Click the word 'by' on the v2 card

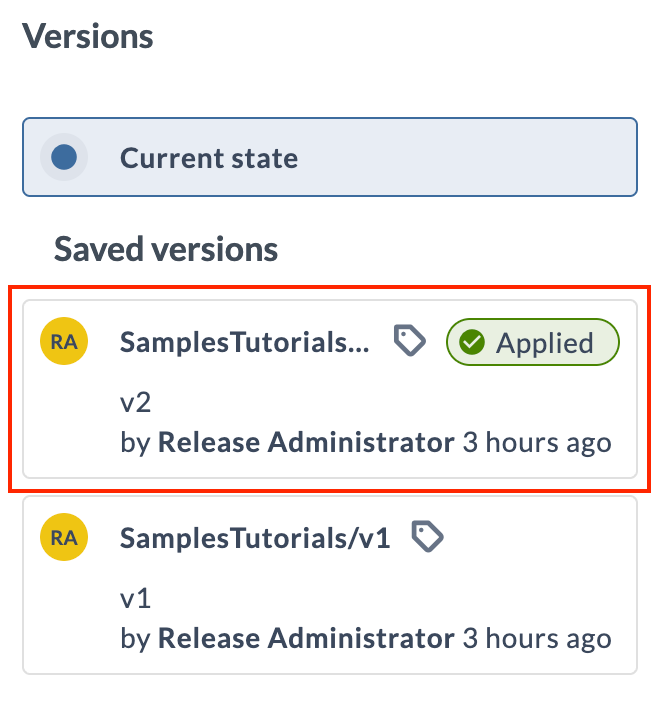coord(134,443)
